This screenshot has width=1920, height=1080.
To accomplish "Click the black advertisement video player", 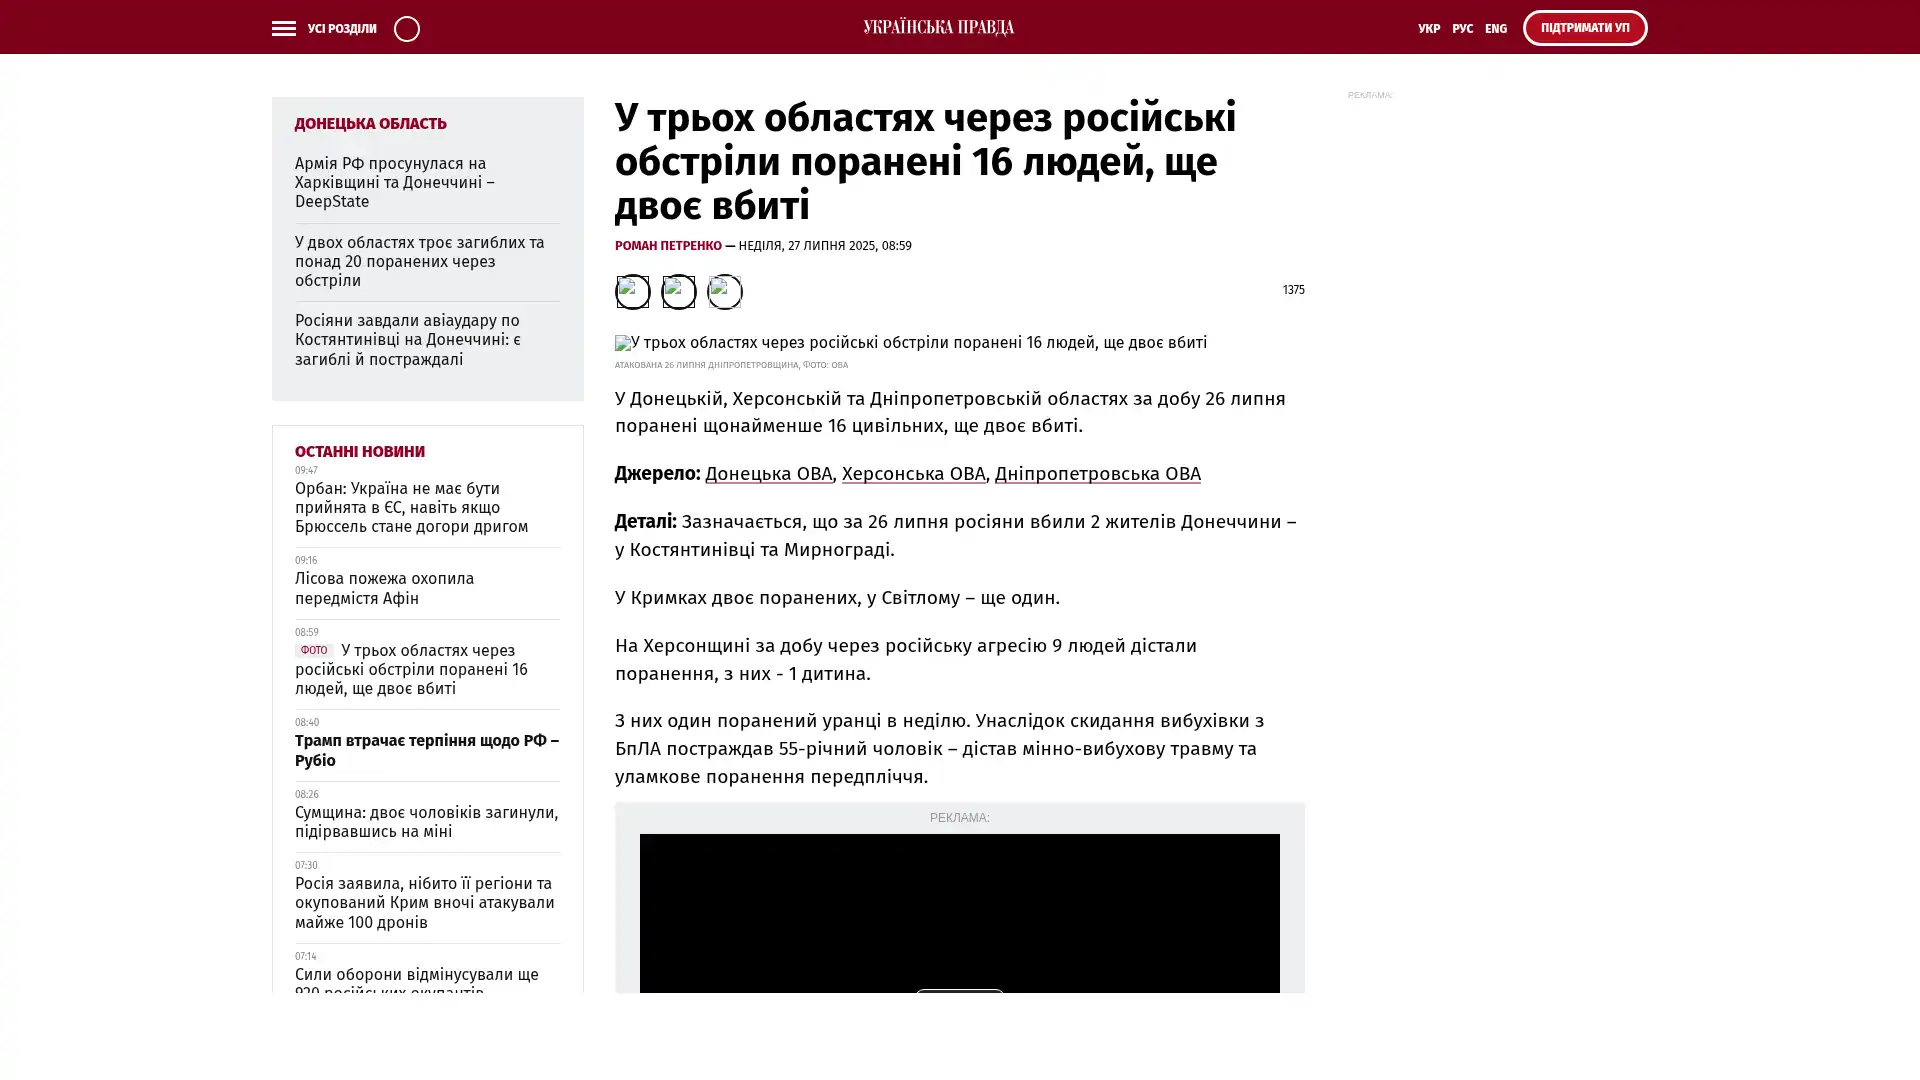I will tap(959, 912).
